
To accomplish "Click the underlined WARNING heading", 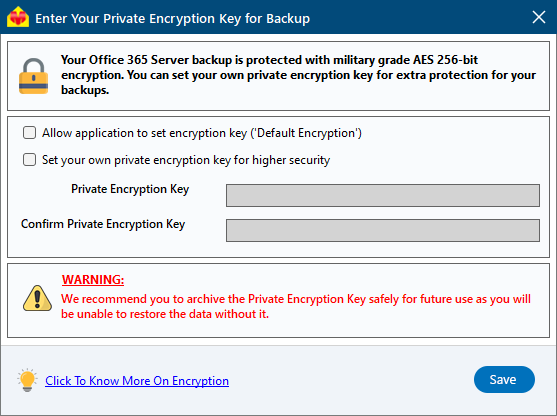I will 93,280.
